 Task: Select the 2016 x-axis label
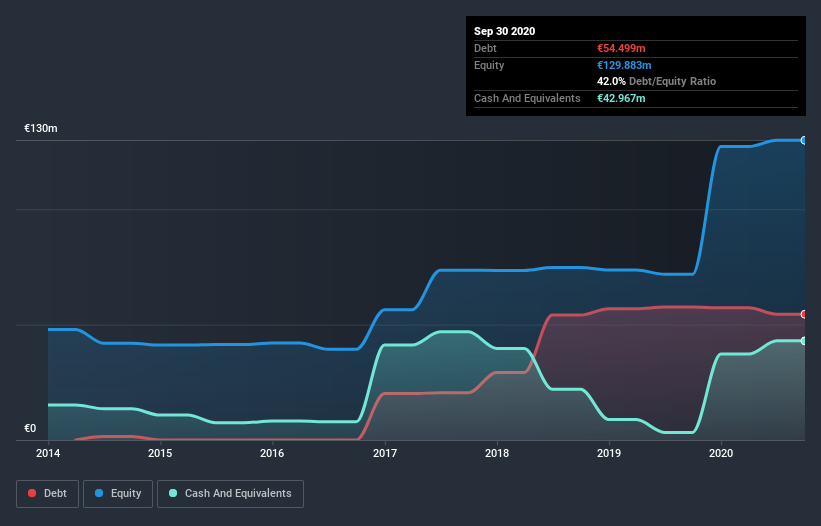272,453
